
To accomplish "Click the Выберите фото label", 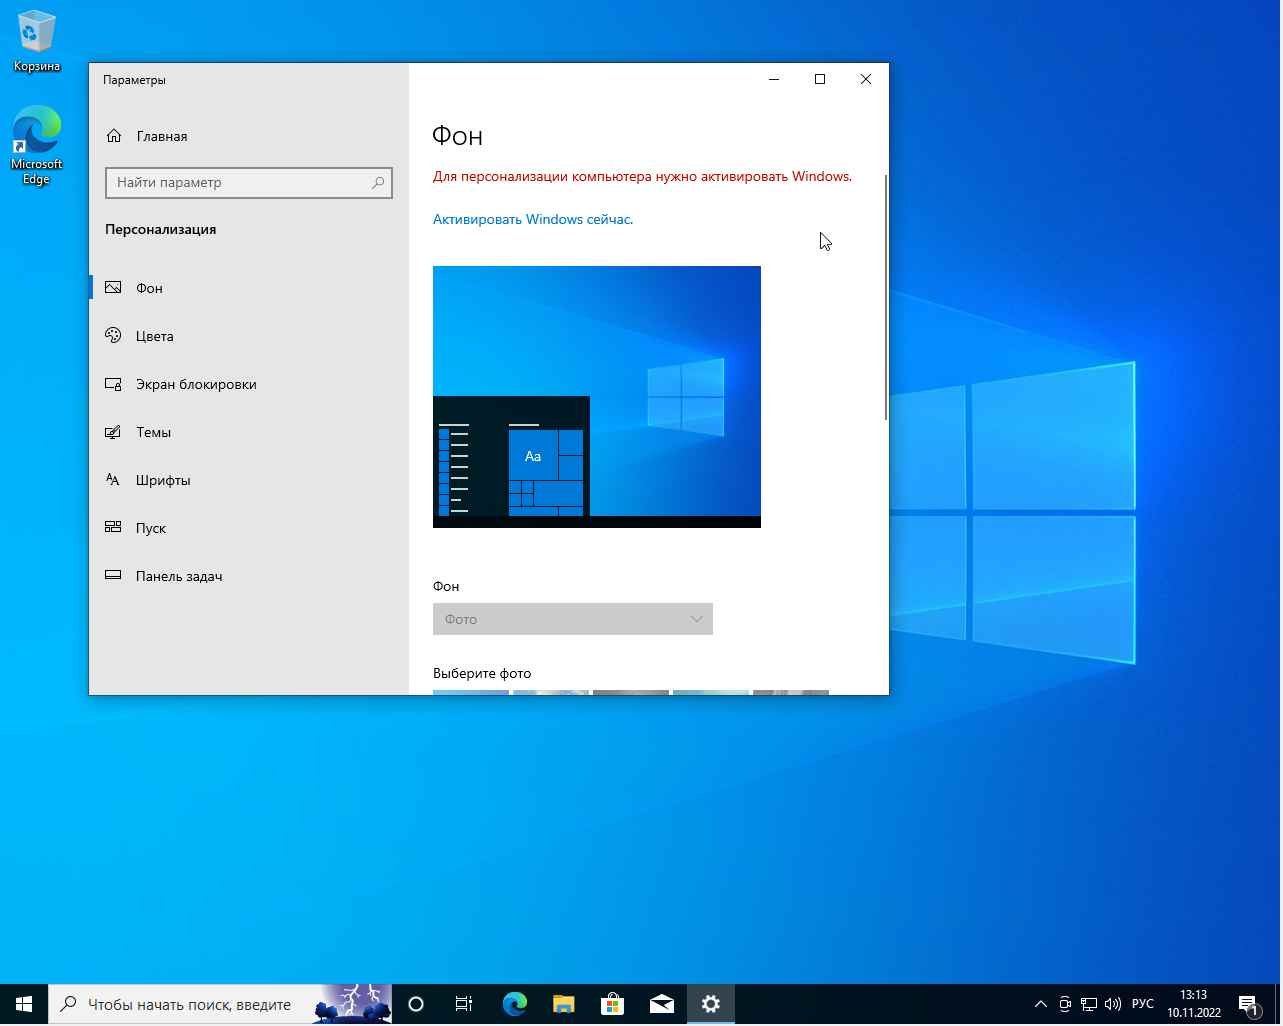I will click(x=482, y=673).
